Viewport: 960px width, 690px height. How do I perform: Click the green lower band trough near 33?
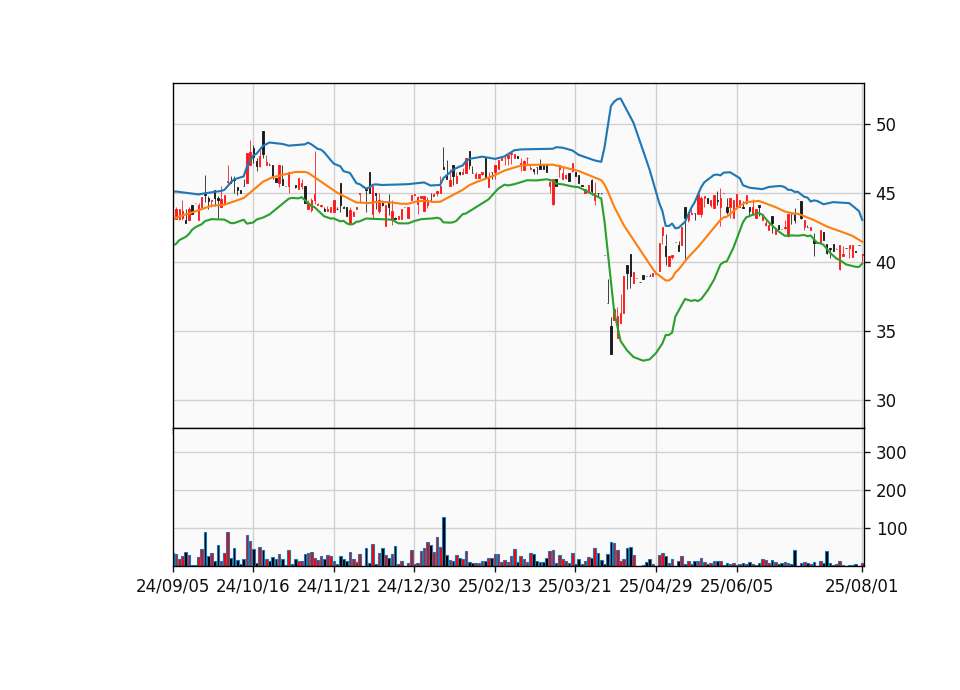(645, 360)
